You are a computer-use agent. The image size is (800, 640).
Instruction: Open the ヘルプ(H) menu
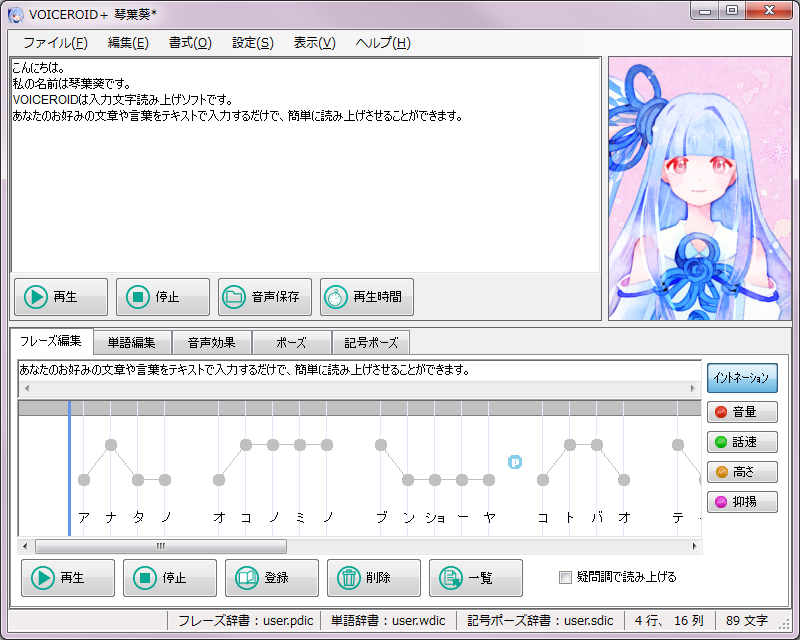point(383,43)
